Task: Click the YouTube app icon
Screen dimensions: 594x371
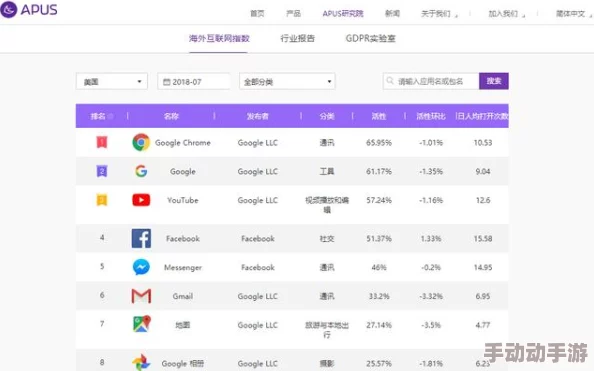Action: point(141,200)
